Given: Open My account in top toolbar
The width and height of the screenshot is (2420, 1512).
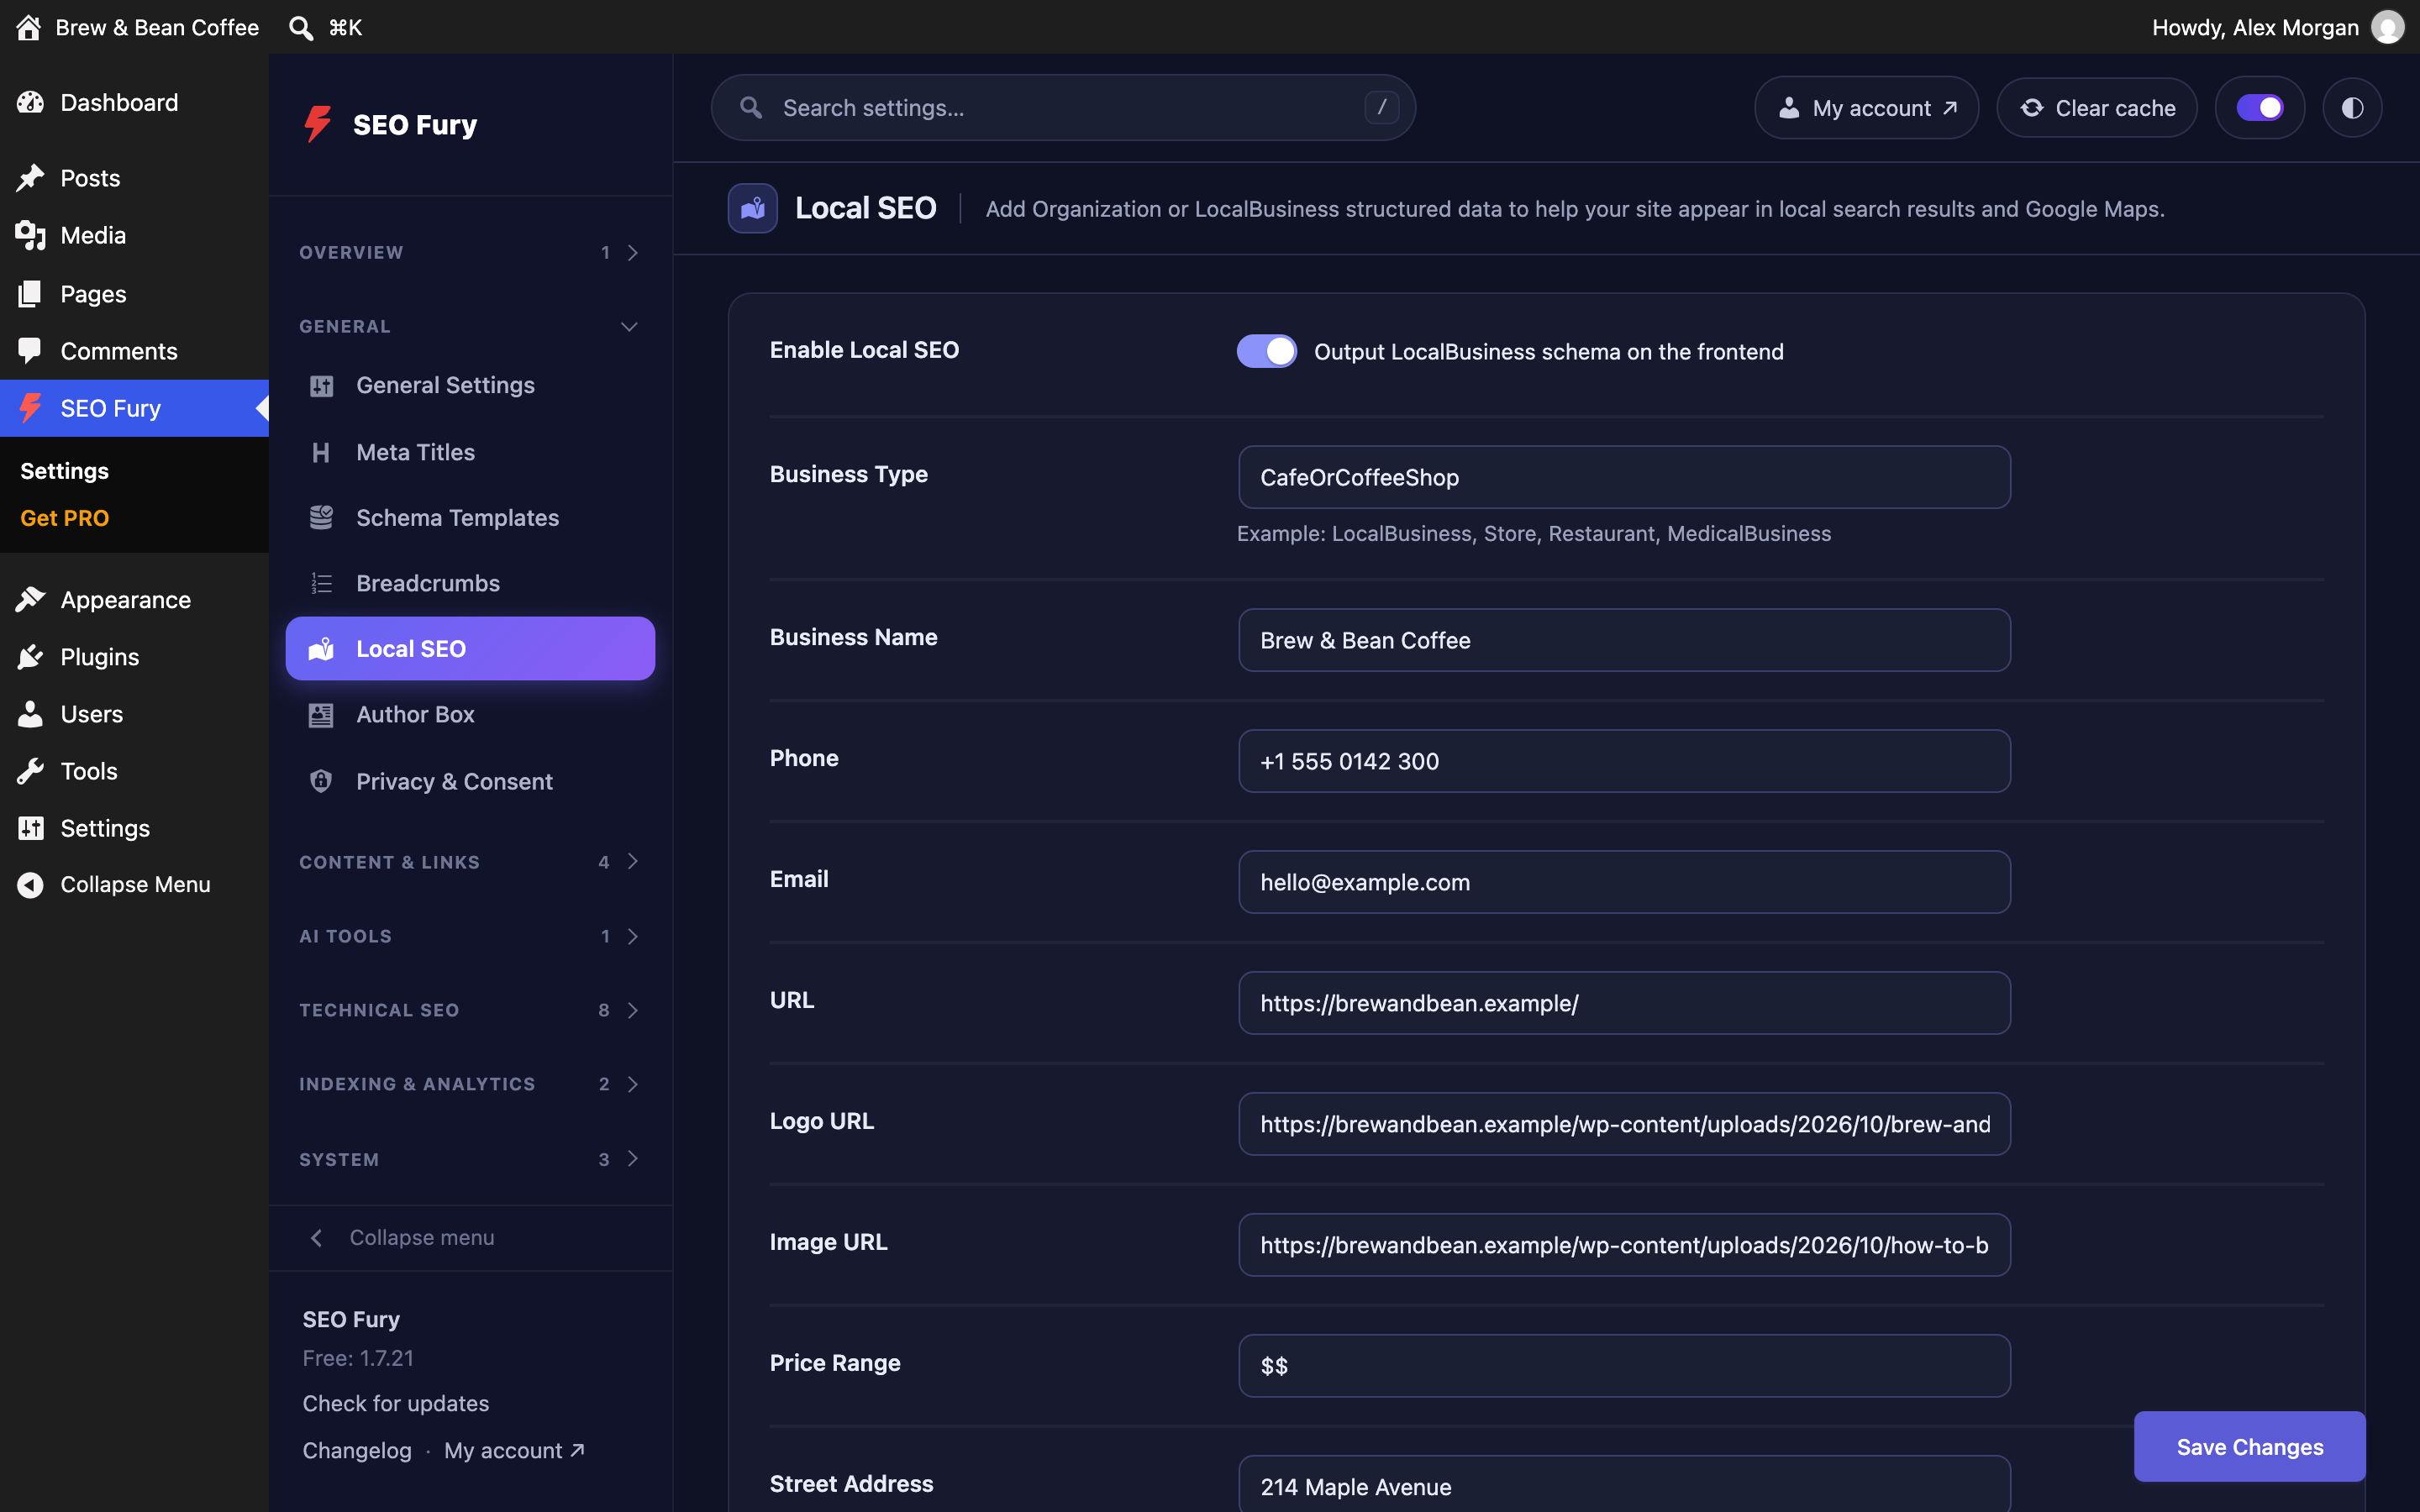Looking at the screenshot, I should click(x=1866, y=108).
